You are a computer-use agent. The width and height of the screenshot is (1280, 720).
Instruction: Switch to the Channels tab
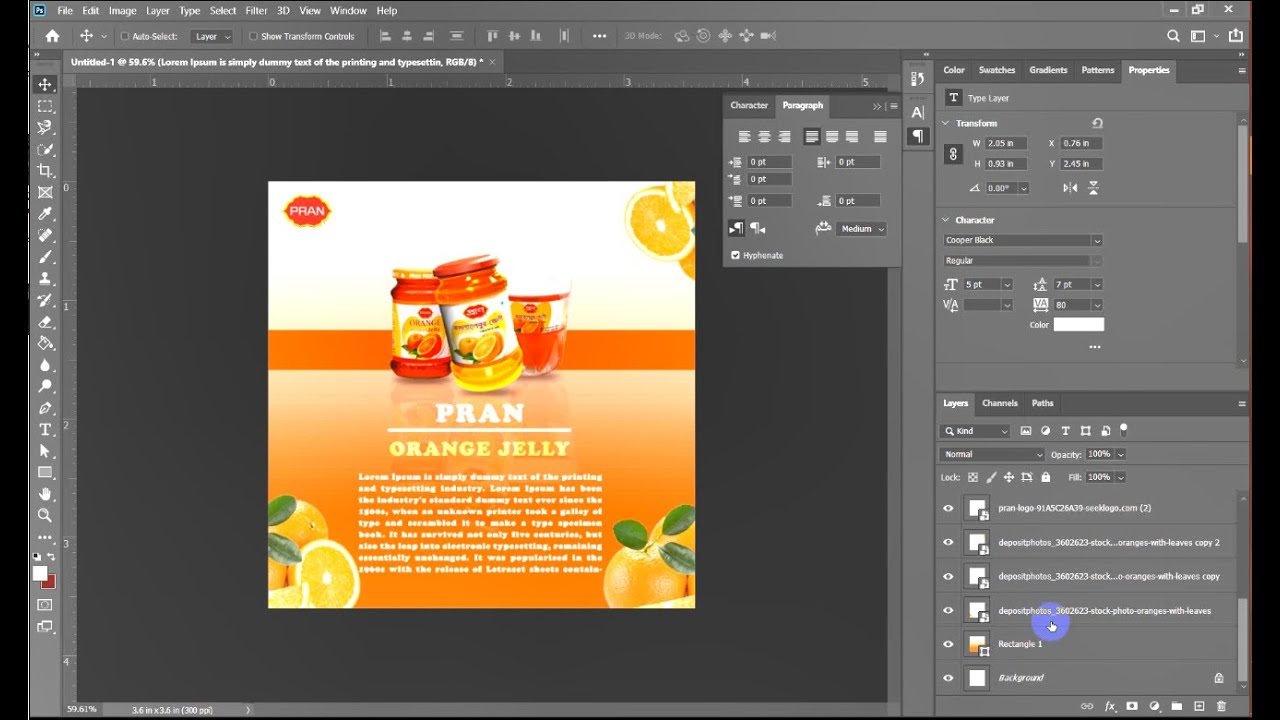tap(999, 403)
